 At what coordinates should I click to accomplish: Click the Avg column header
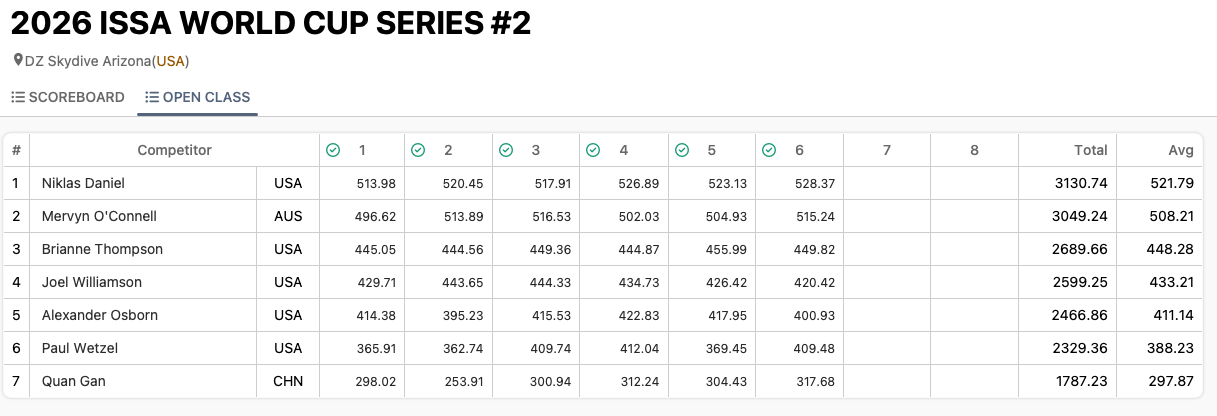pyautogui.click(x=1181, y=150)
